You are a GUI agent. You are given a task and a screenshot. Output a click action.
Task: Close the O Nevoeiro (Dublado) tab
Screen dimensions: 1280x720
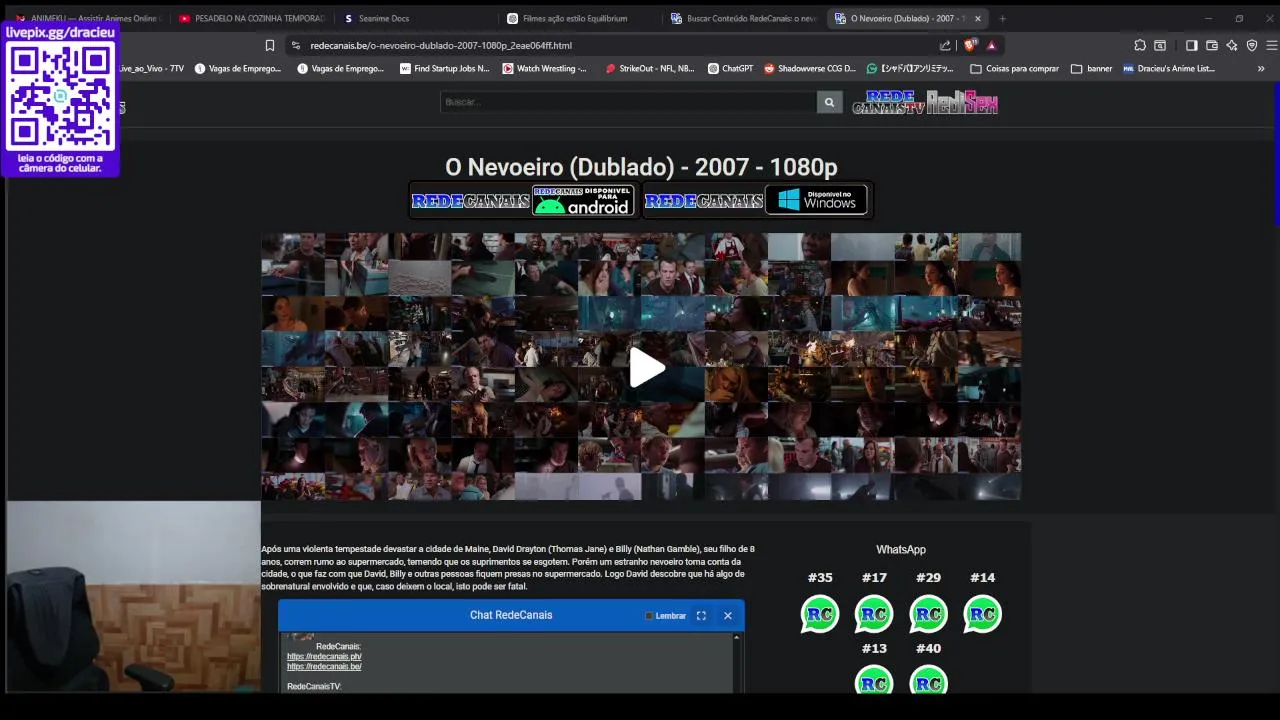pos(978,18)
